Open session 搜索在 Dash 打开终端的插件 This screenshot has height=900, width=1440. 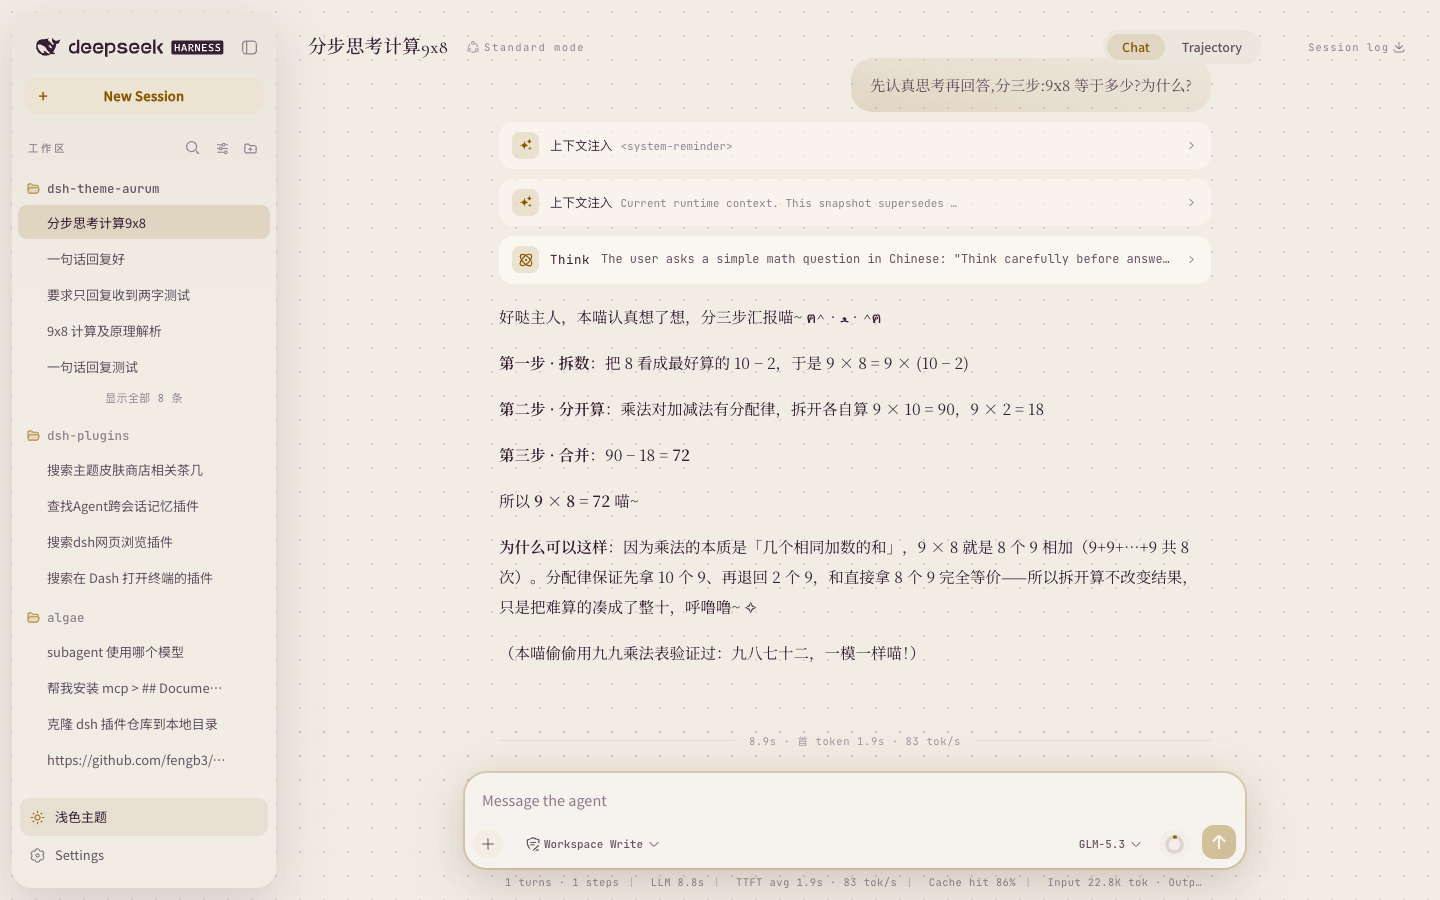pos(144,578)
